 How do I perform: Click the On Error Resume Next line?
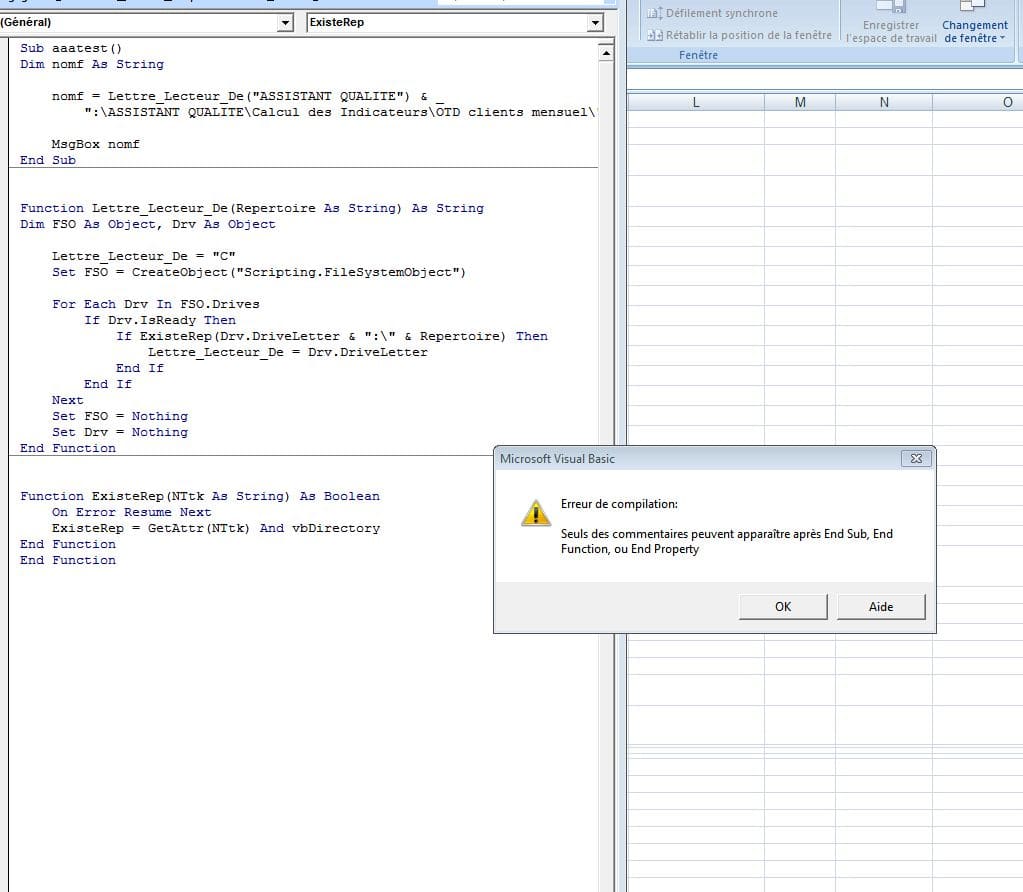coord(132,512)
